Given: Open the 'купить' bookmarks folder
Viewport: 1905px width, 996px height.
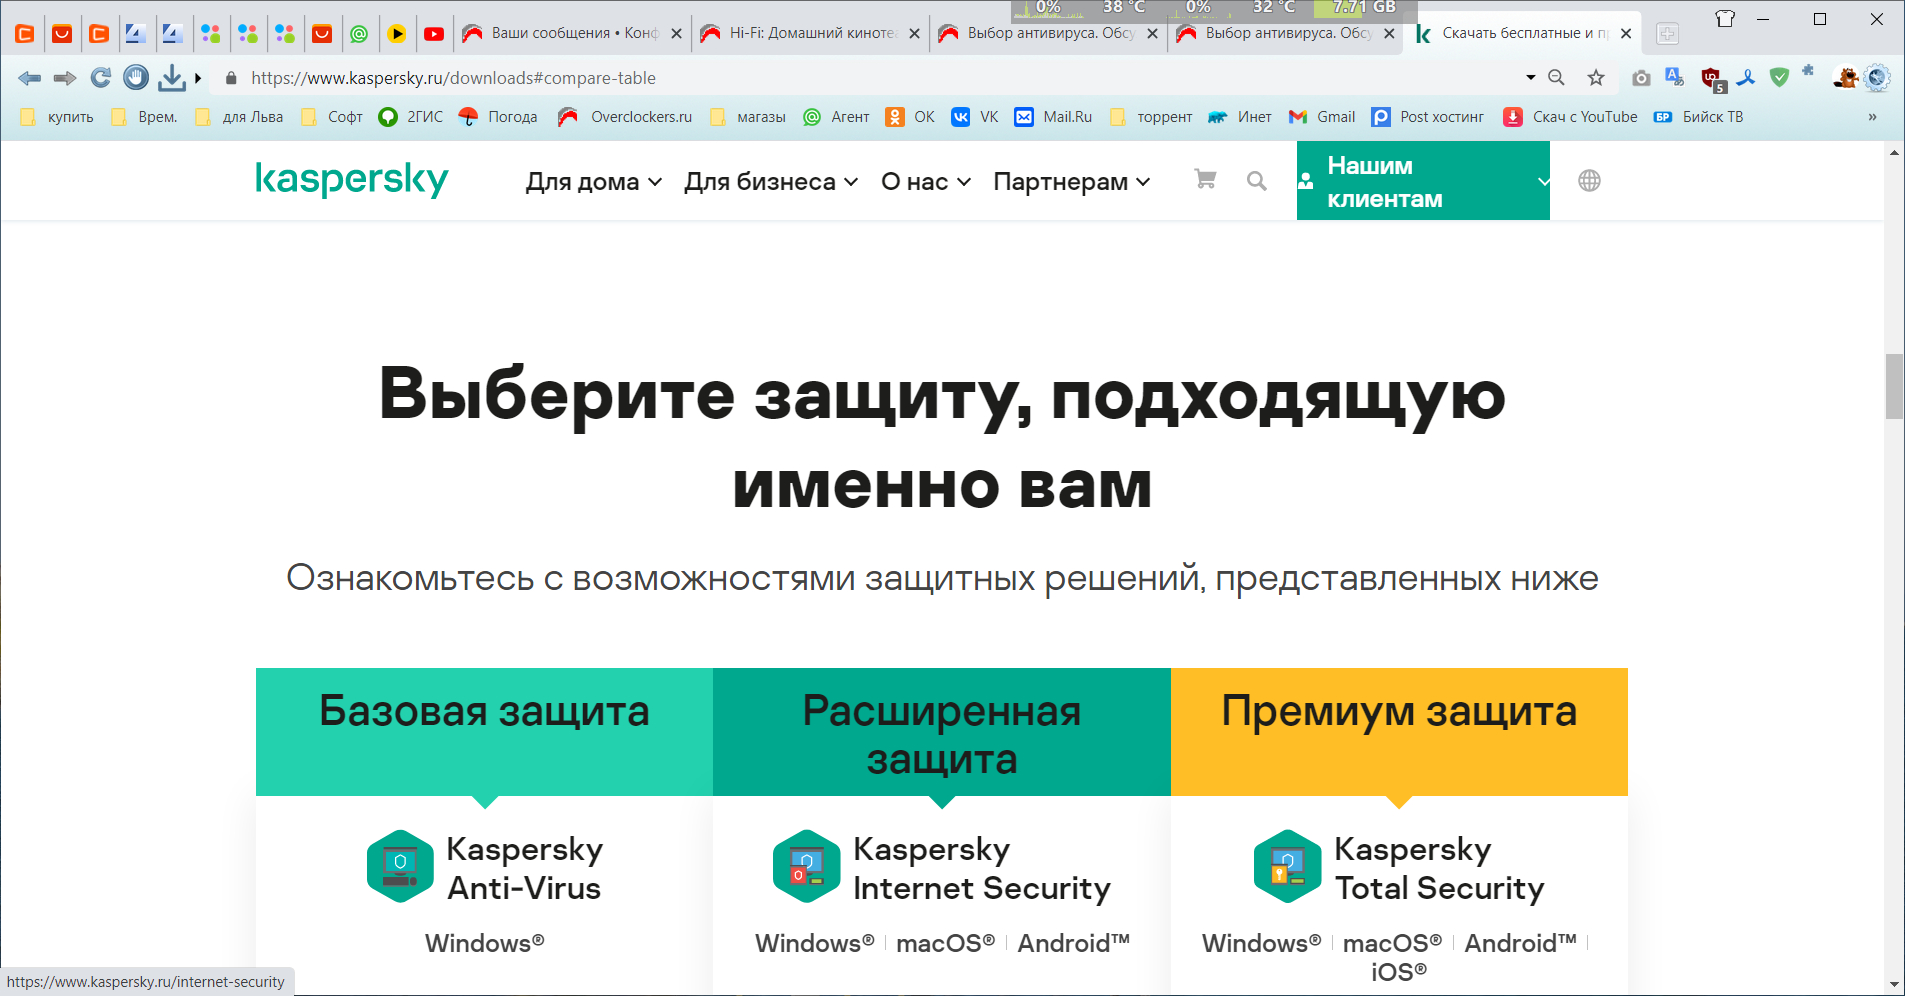Looking at the screenshot, I should coord(58,117).
